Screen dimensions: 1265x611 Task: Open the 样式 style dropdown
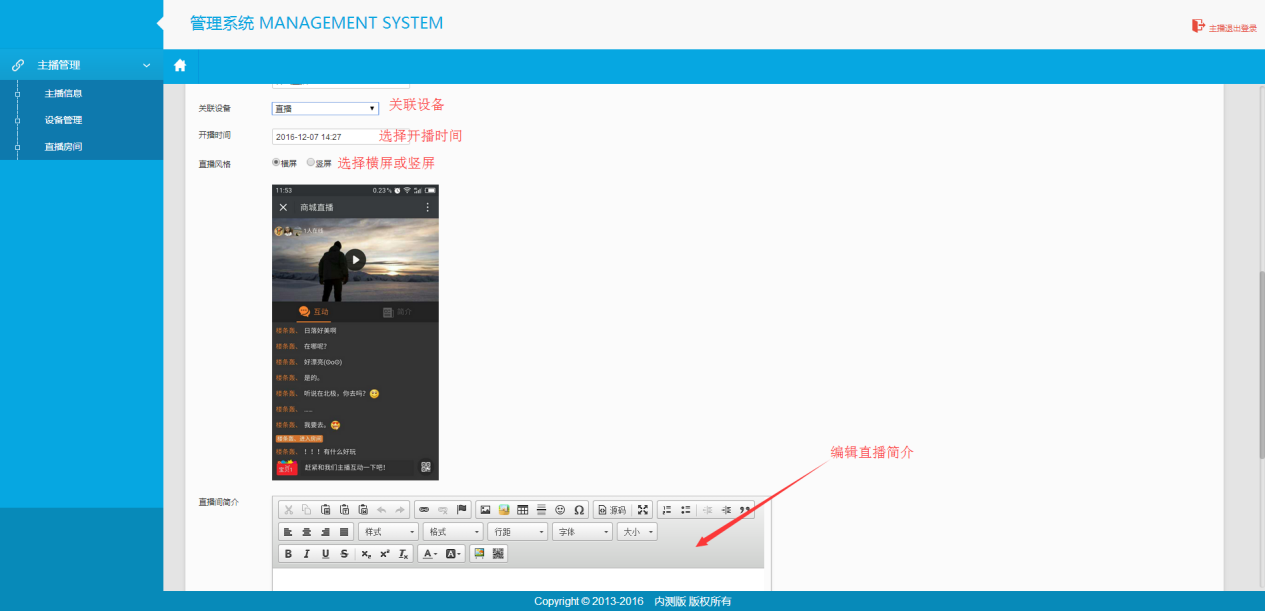(x=389, y=532)
